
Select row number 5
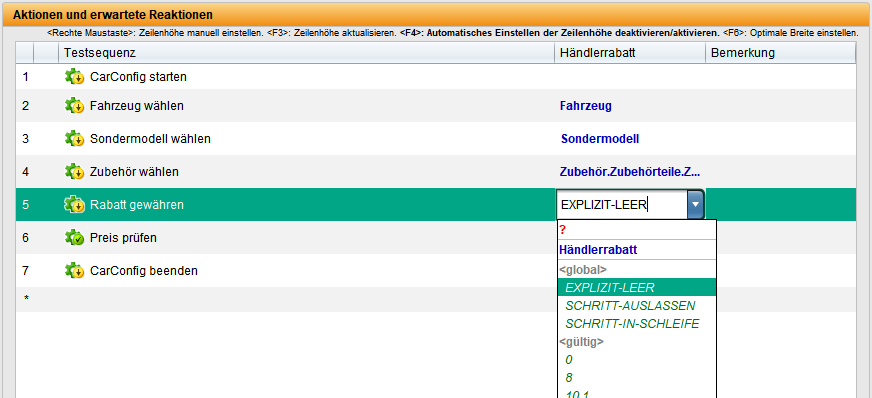click(x=26, y=205)
